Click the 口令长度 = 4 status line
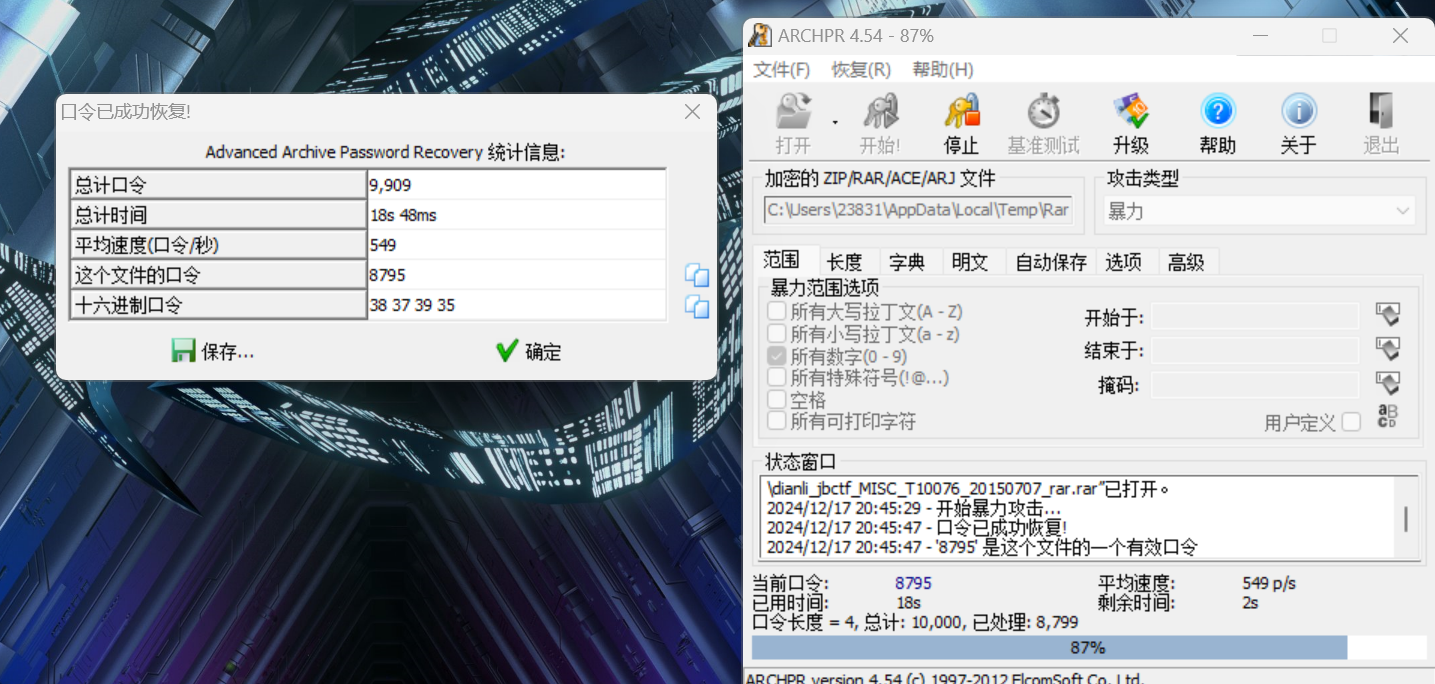This screenshot has width=1435, height=684. tap(915, 623)
